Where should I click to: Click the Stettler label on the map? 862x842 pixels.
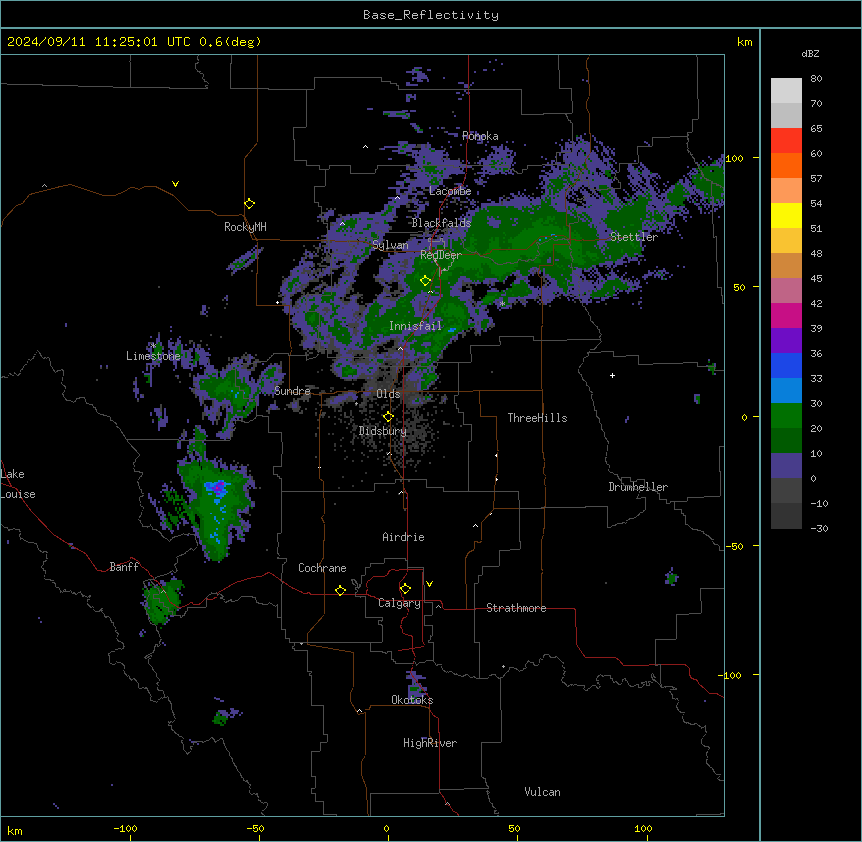[634, 237]
